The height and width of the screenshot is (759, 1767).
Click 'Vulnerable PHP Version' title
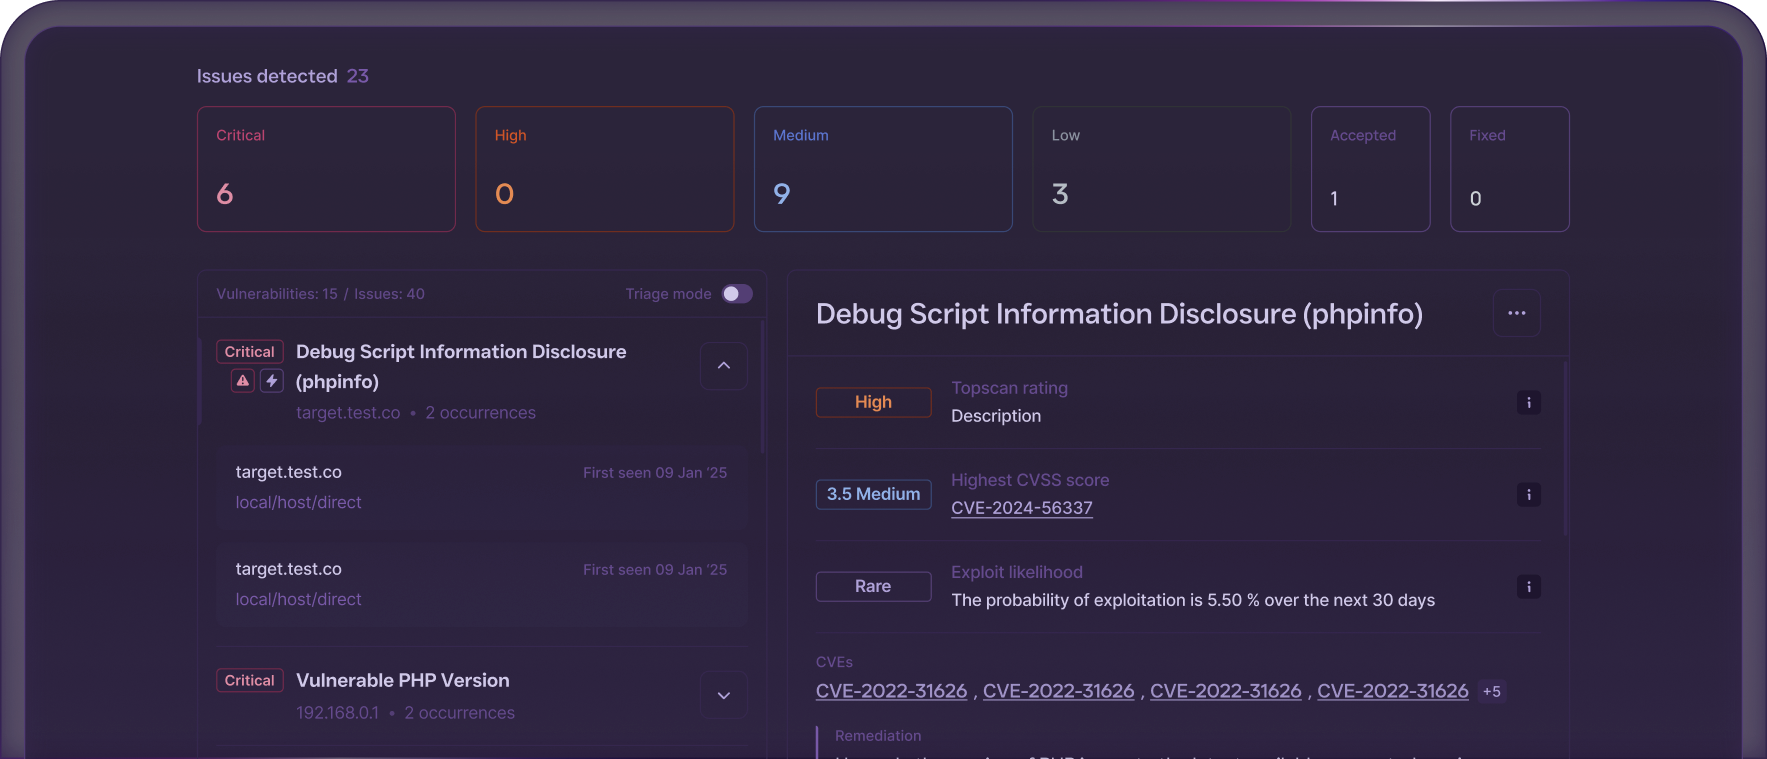pyautogui.click(x=403, y=680)
